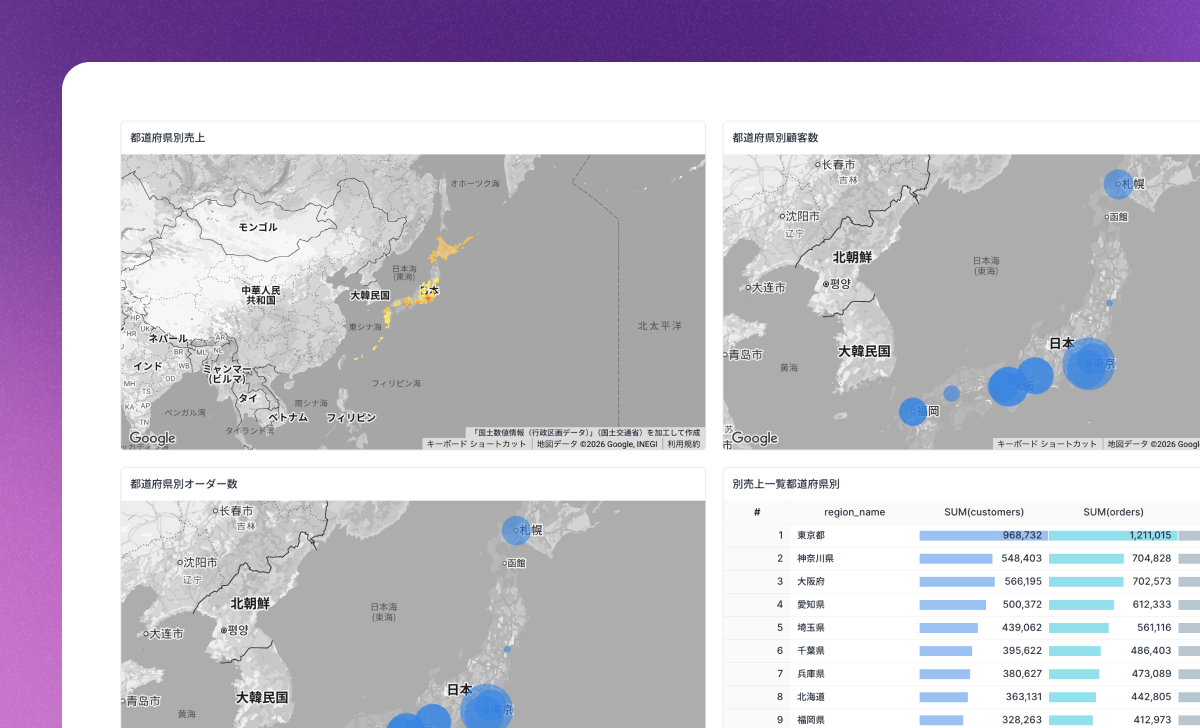Viewport: 1200px width, 728px height.
Task: Click the 都道府県別顧客数 chart title
Action: 775,138
